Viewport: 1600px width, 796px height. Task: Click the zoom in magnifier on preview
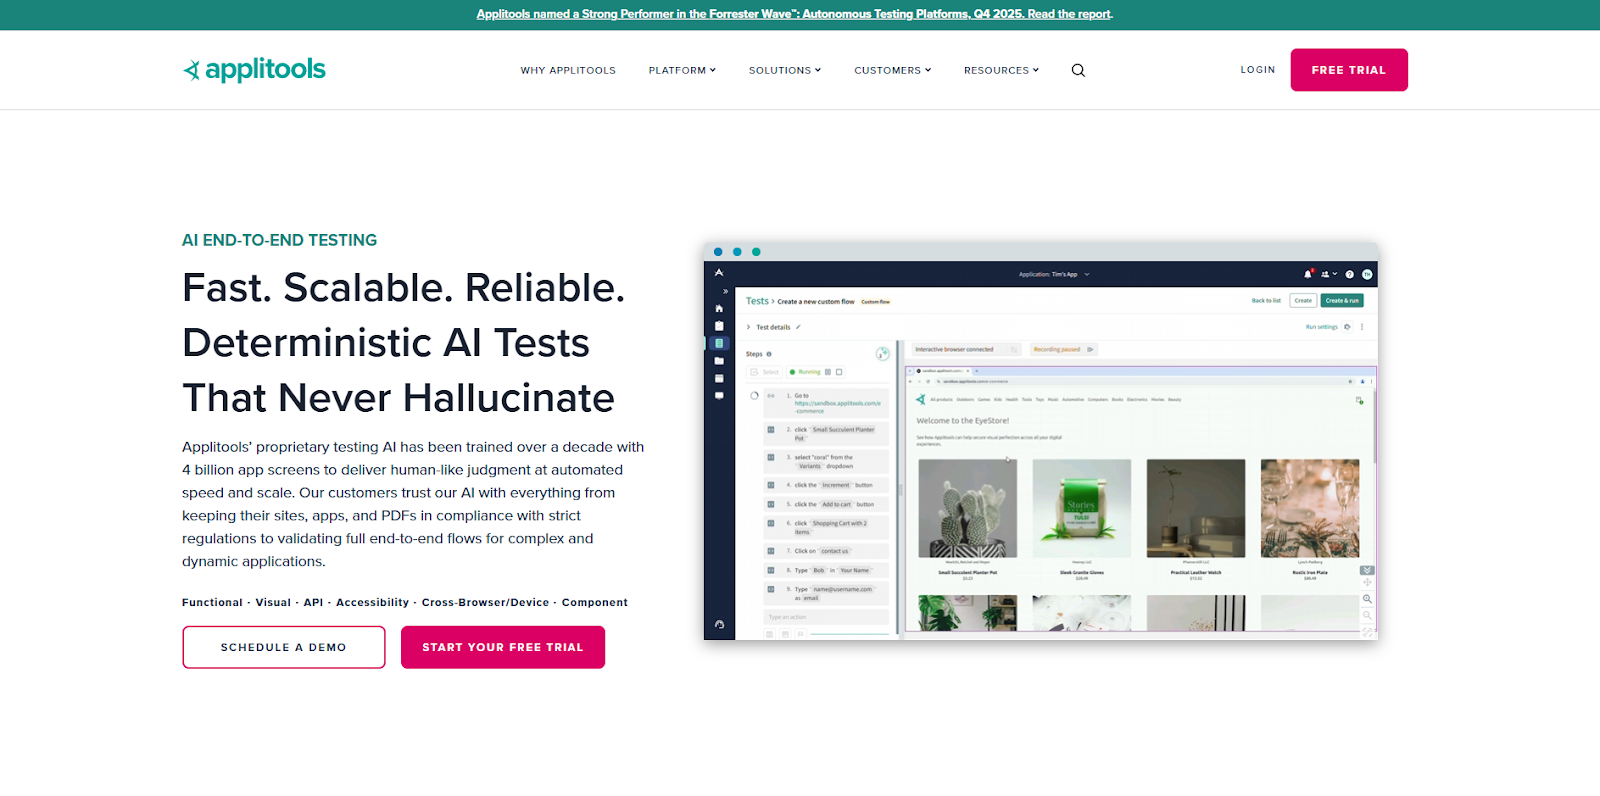point(1367,599)
